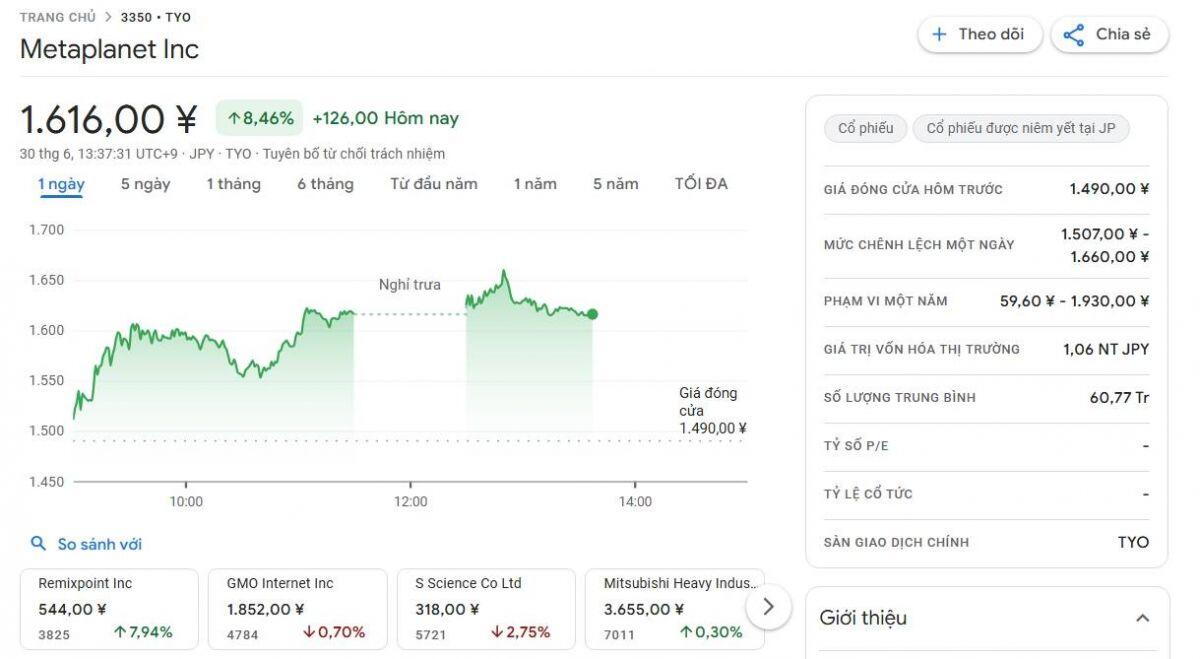This screenshot has width=1200, height=659.
Task: Switch to the 1 tháng range
Action: 233,184
